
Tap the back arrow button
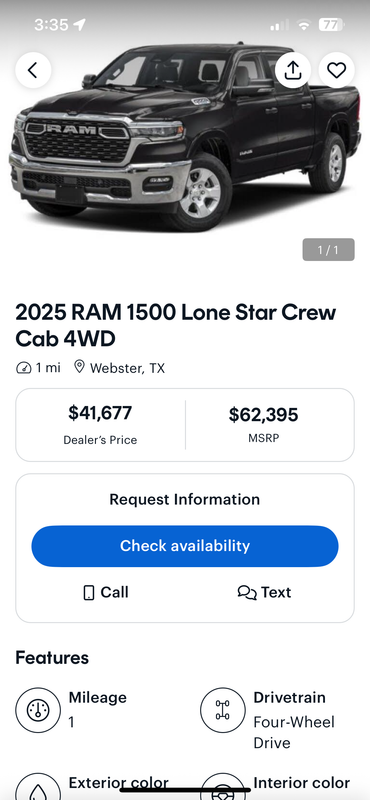(x=33, y=70)
